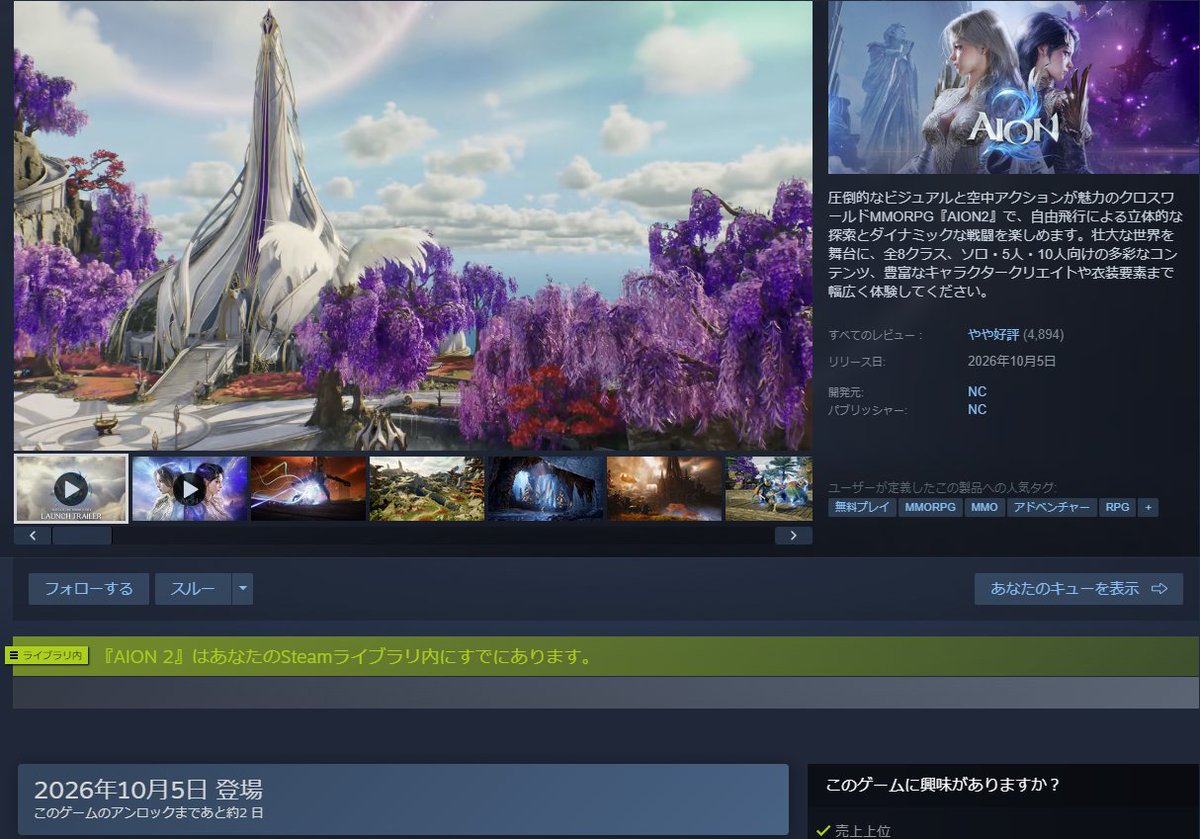Select the dark castle sunset thumbnail
The height and width of the screenshot is (839, 1200).
click(x=664, y=489)
